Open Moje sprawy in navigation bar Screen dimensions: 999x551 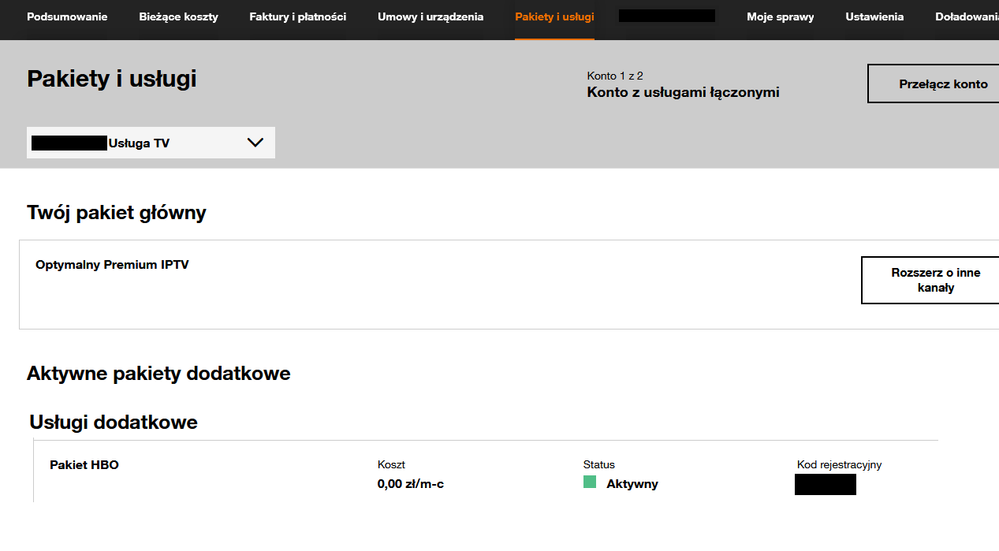780,17
